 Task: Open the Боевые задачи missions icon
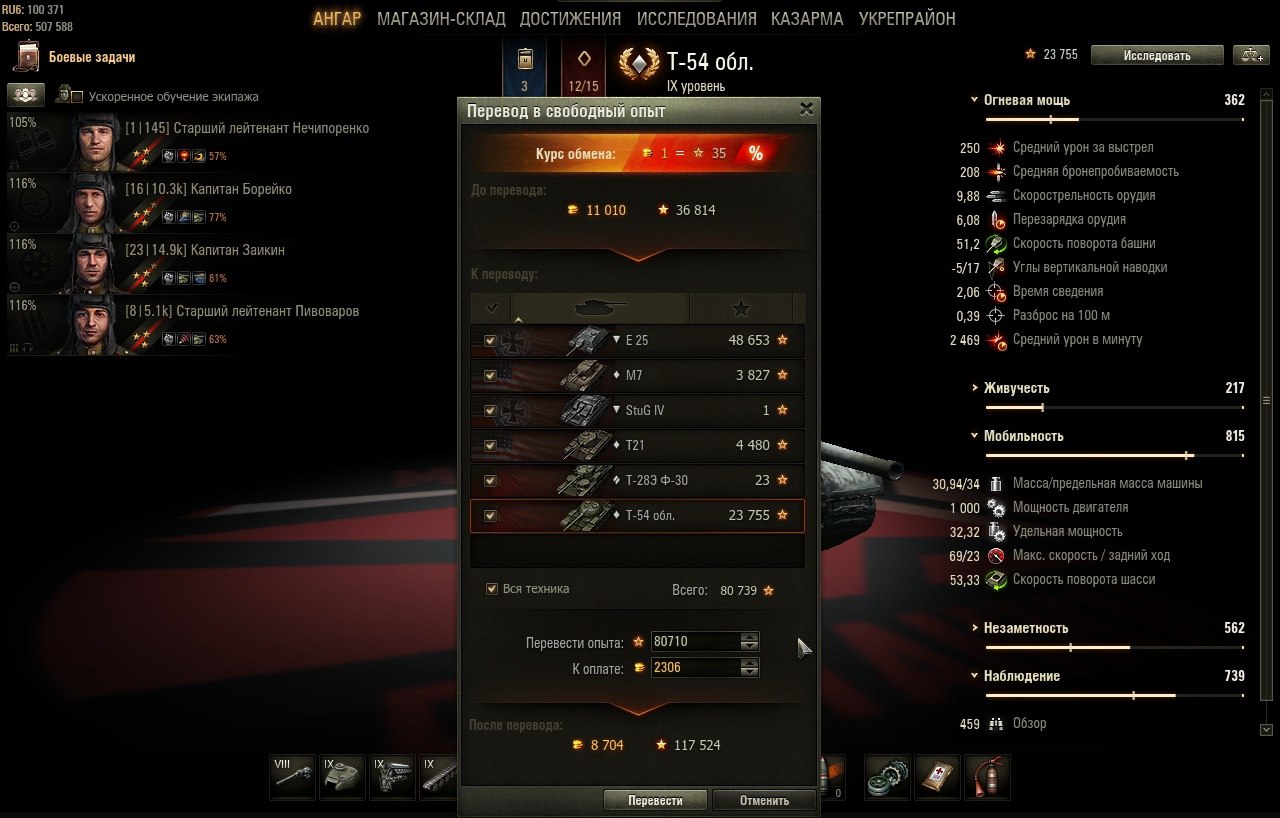(x=28, y=57)
